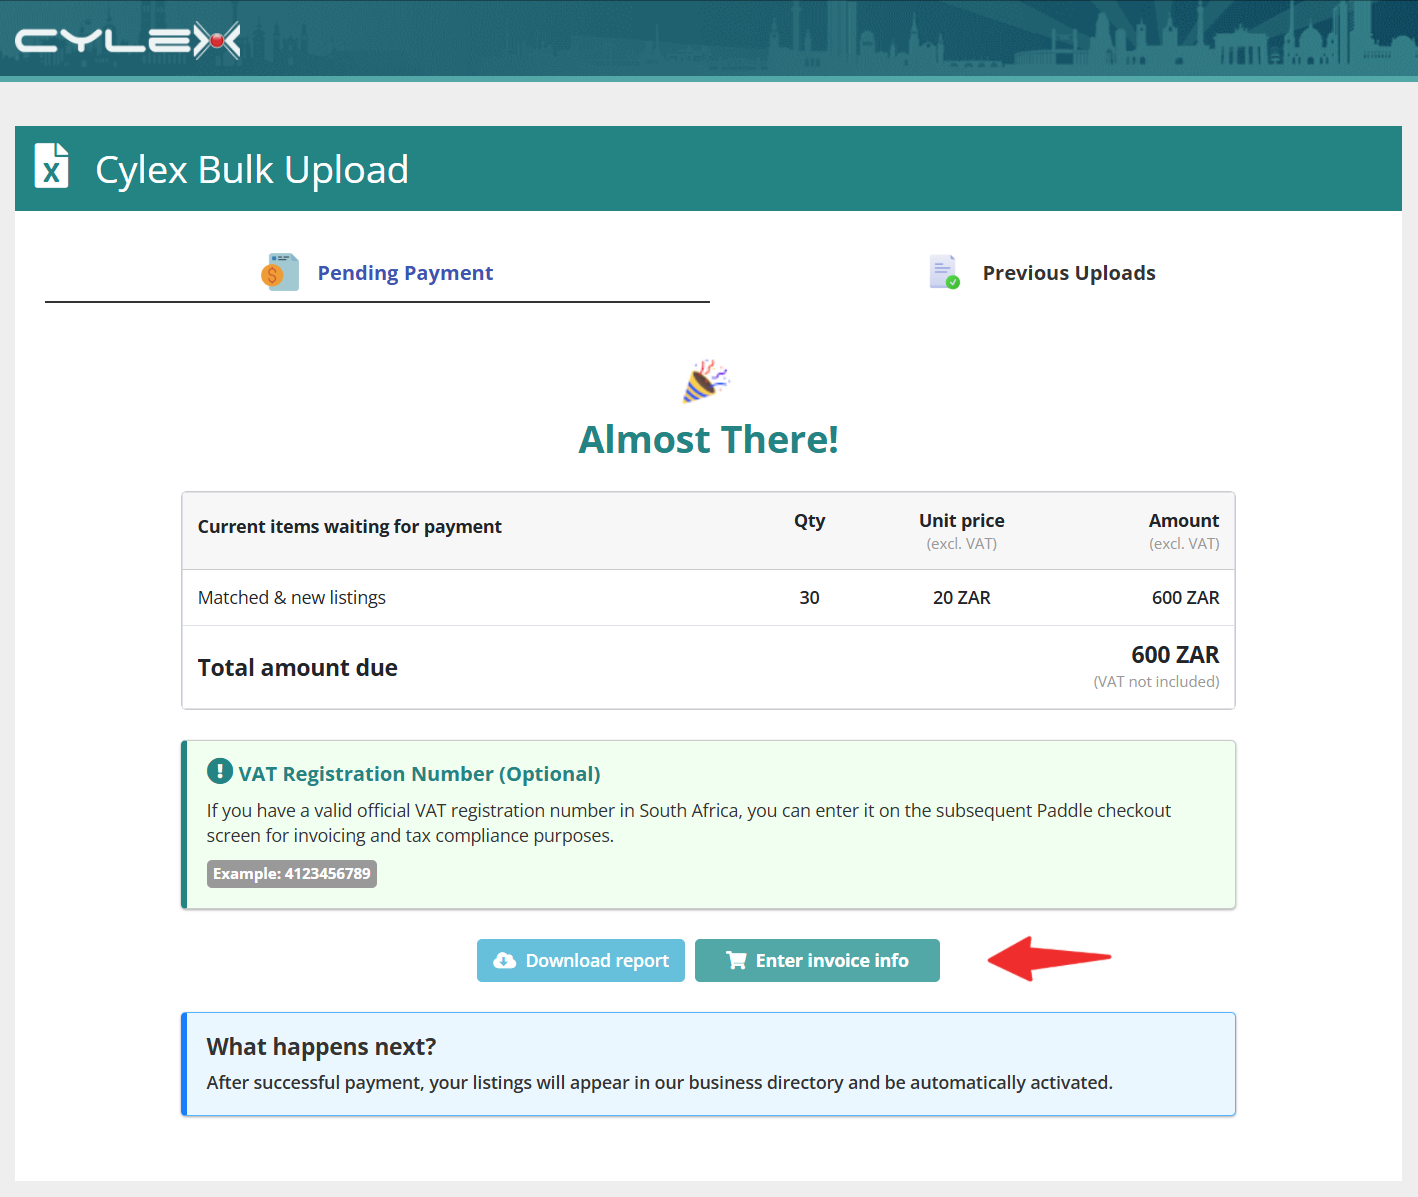This screenshot has width=1418, height=1197.
Task: Click the Previous Uploads document icon
Action: pos(944,272)
